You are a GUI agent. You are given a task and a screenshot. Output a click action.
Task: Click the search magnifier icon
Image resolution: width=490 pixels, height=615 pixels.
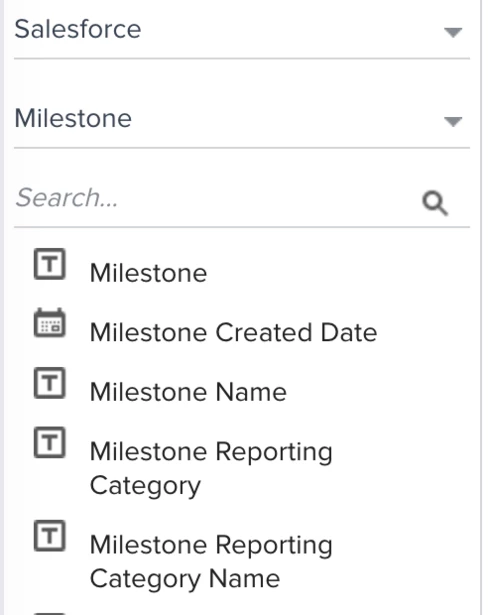[x=435, y=203]
